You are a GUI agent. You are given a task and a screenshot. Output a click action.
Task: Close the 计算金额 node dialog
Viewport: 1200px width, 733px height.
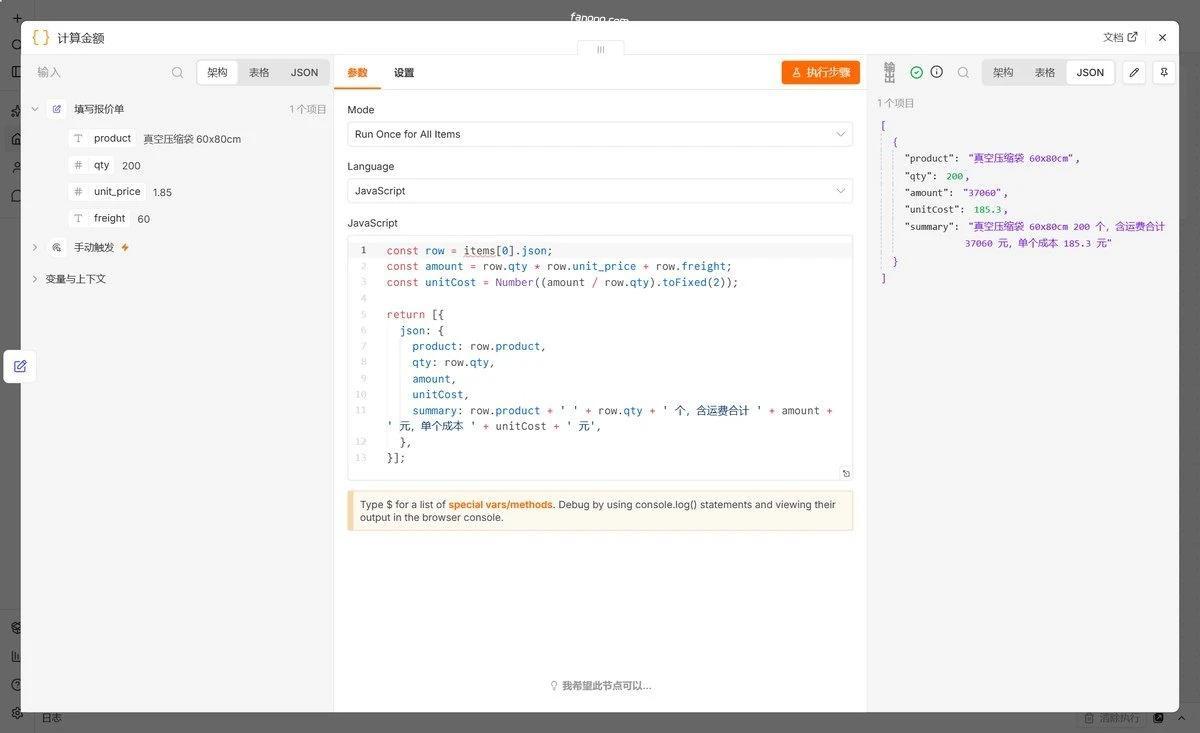click(x=1162, y=37)
